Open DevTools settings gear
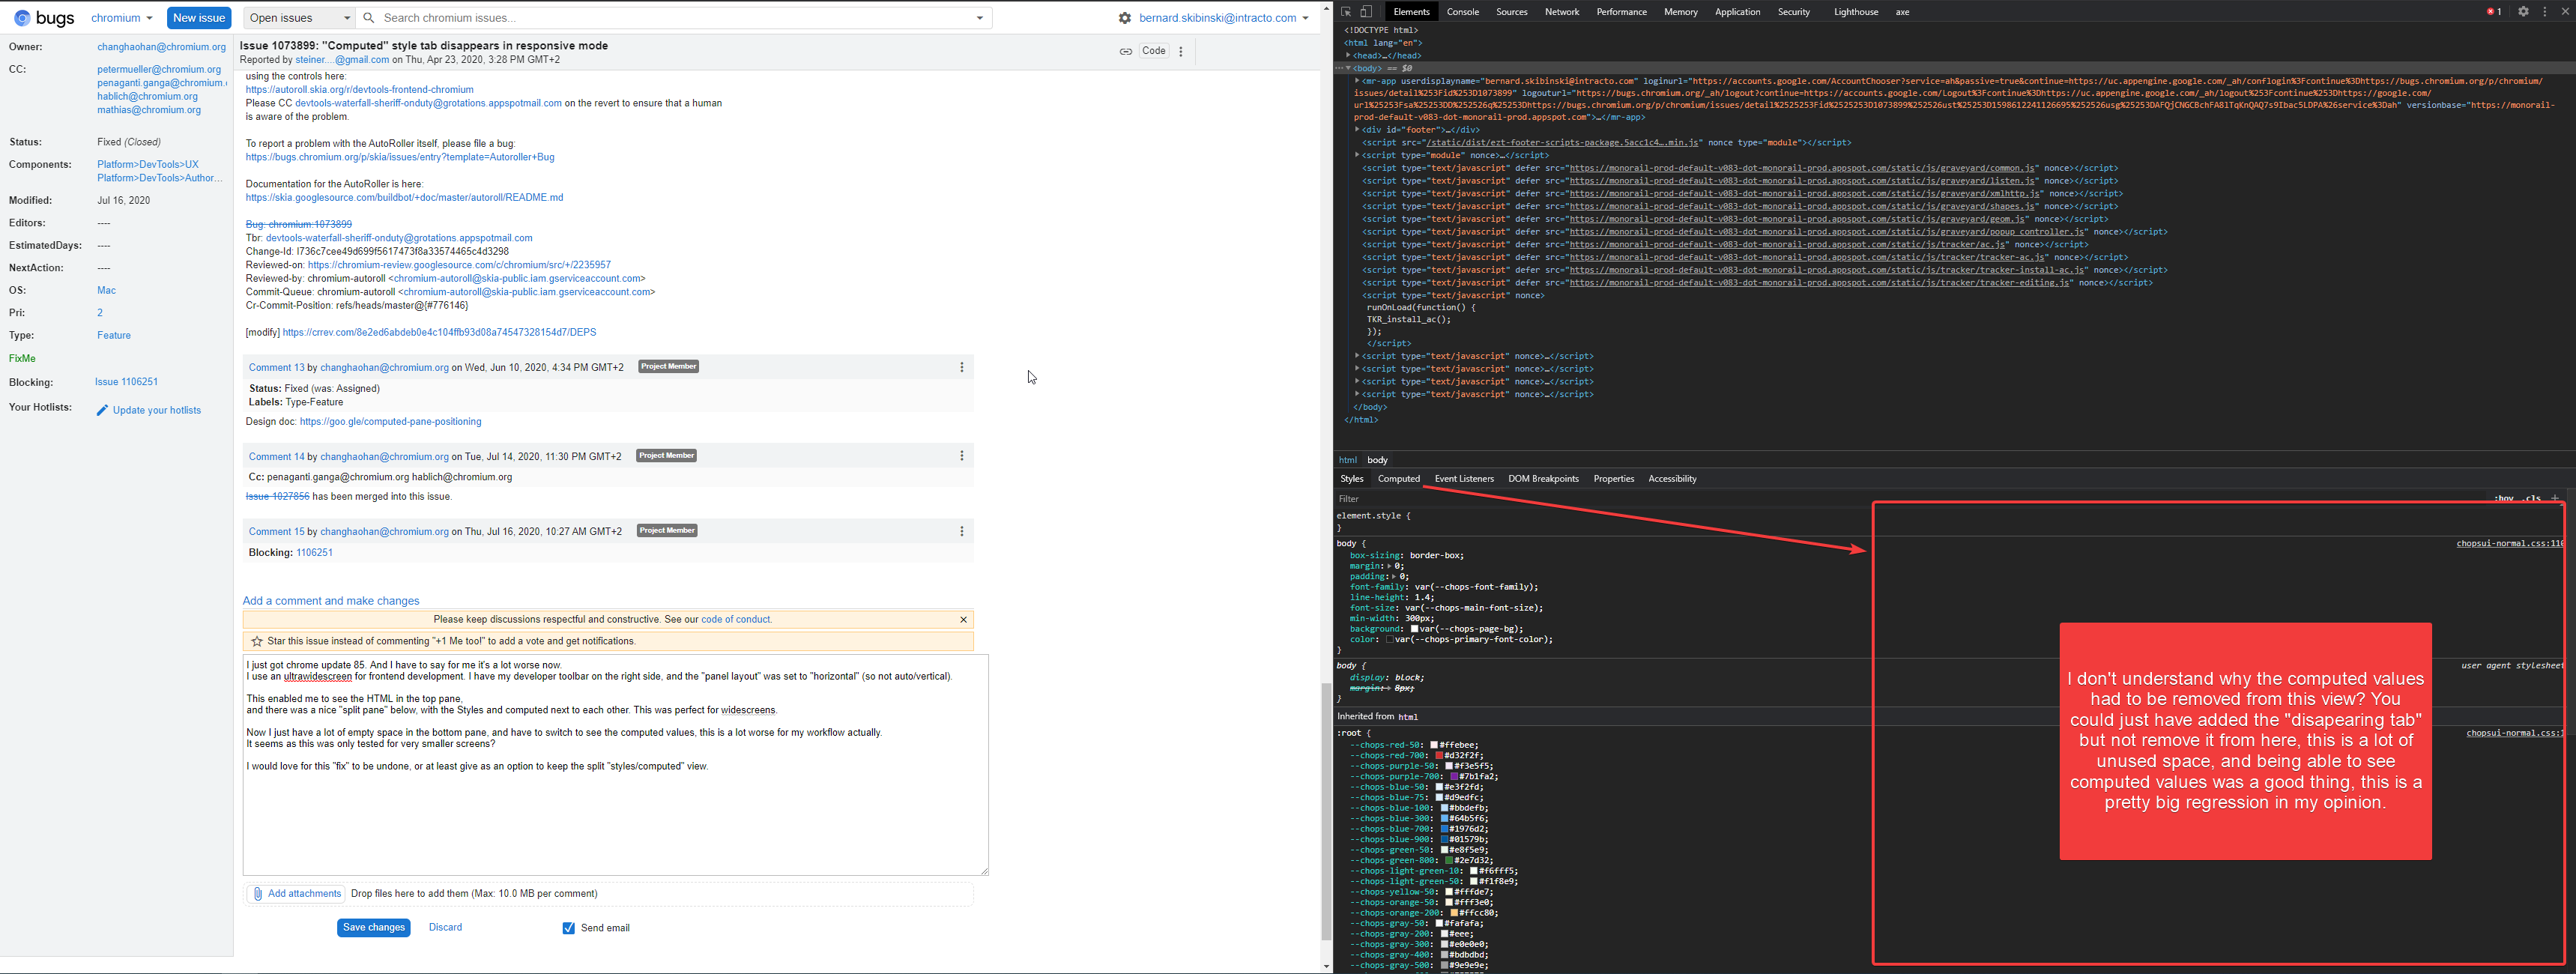This screenshot has height=974, width=2576. (2523, 12)
